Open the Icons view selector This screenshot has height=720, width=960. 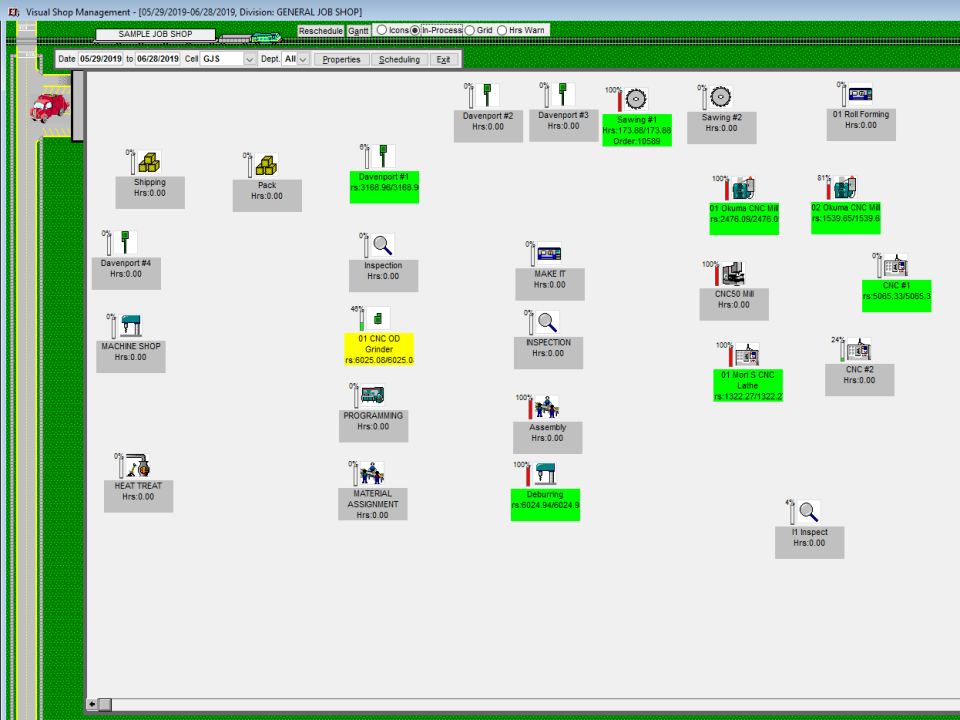384,30
